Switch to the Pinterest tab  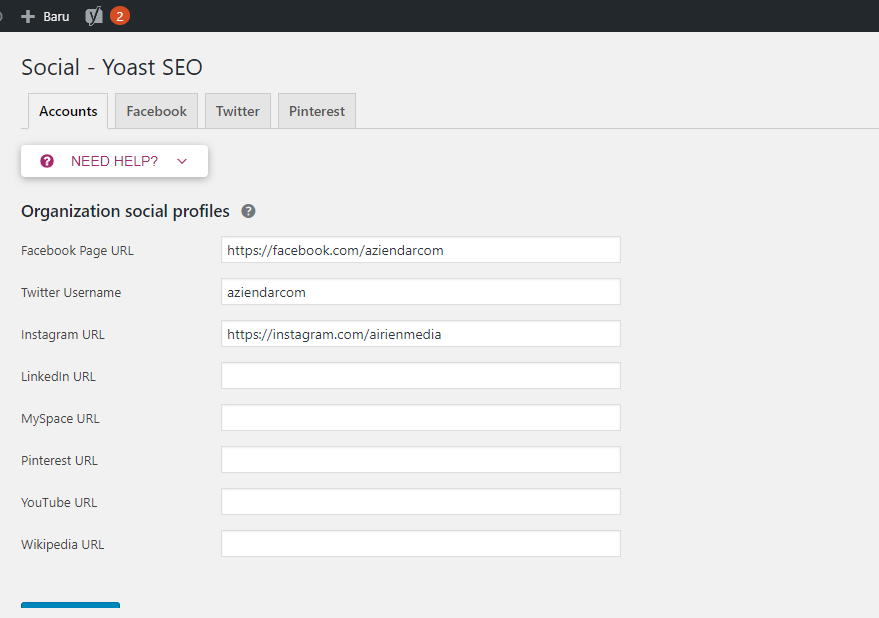[317, 111]
